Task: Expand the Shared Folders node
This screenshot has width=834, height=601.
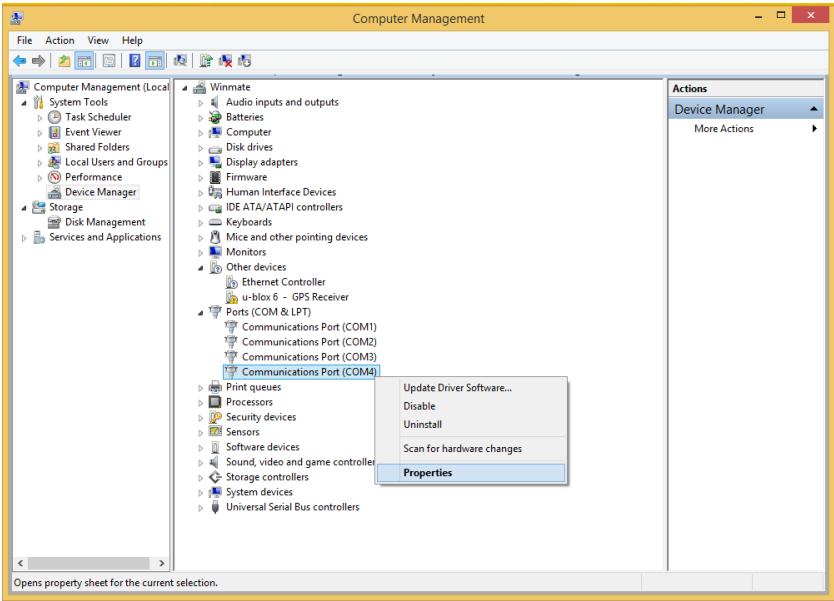Action: tap(40, 148)
